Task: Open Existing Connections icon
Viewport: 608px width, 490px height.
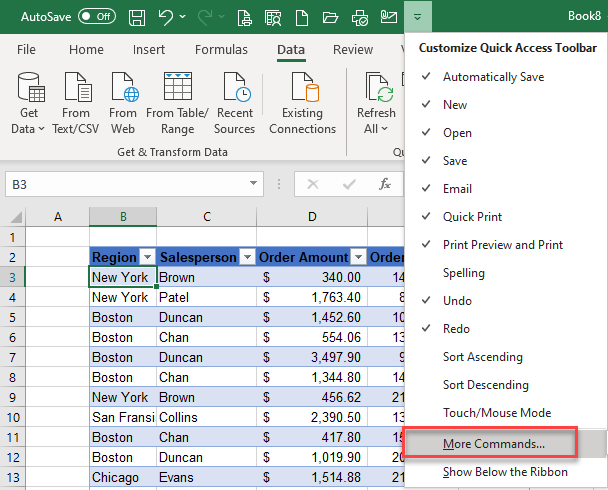Action: pyautogui.click(x=302, y=88)
